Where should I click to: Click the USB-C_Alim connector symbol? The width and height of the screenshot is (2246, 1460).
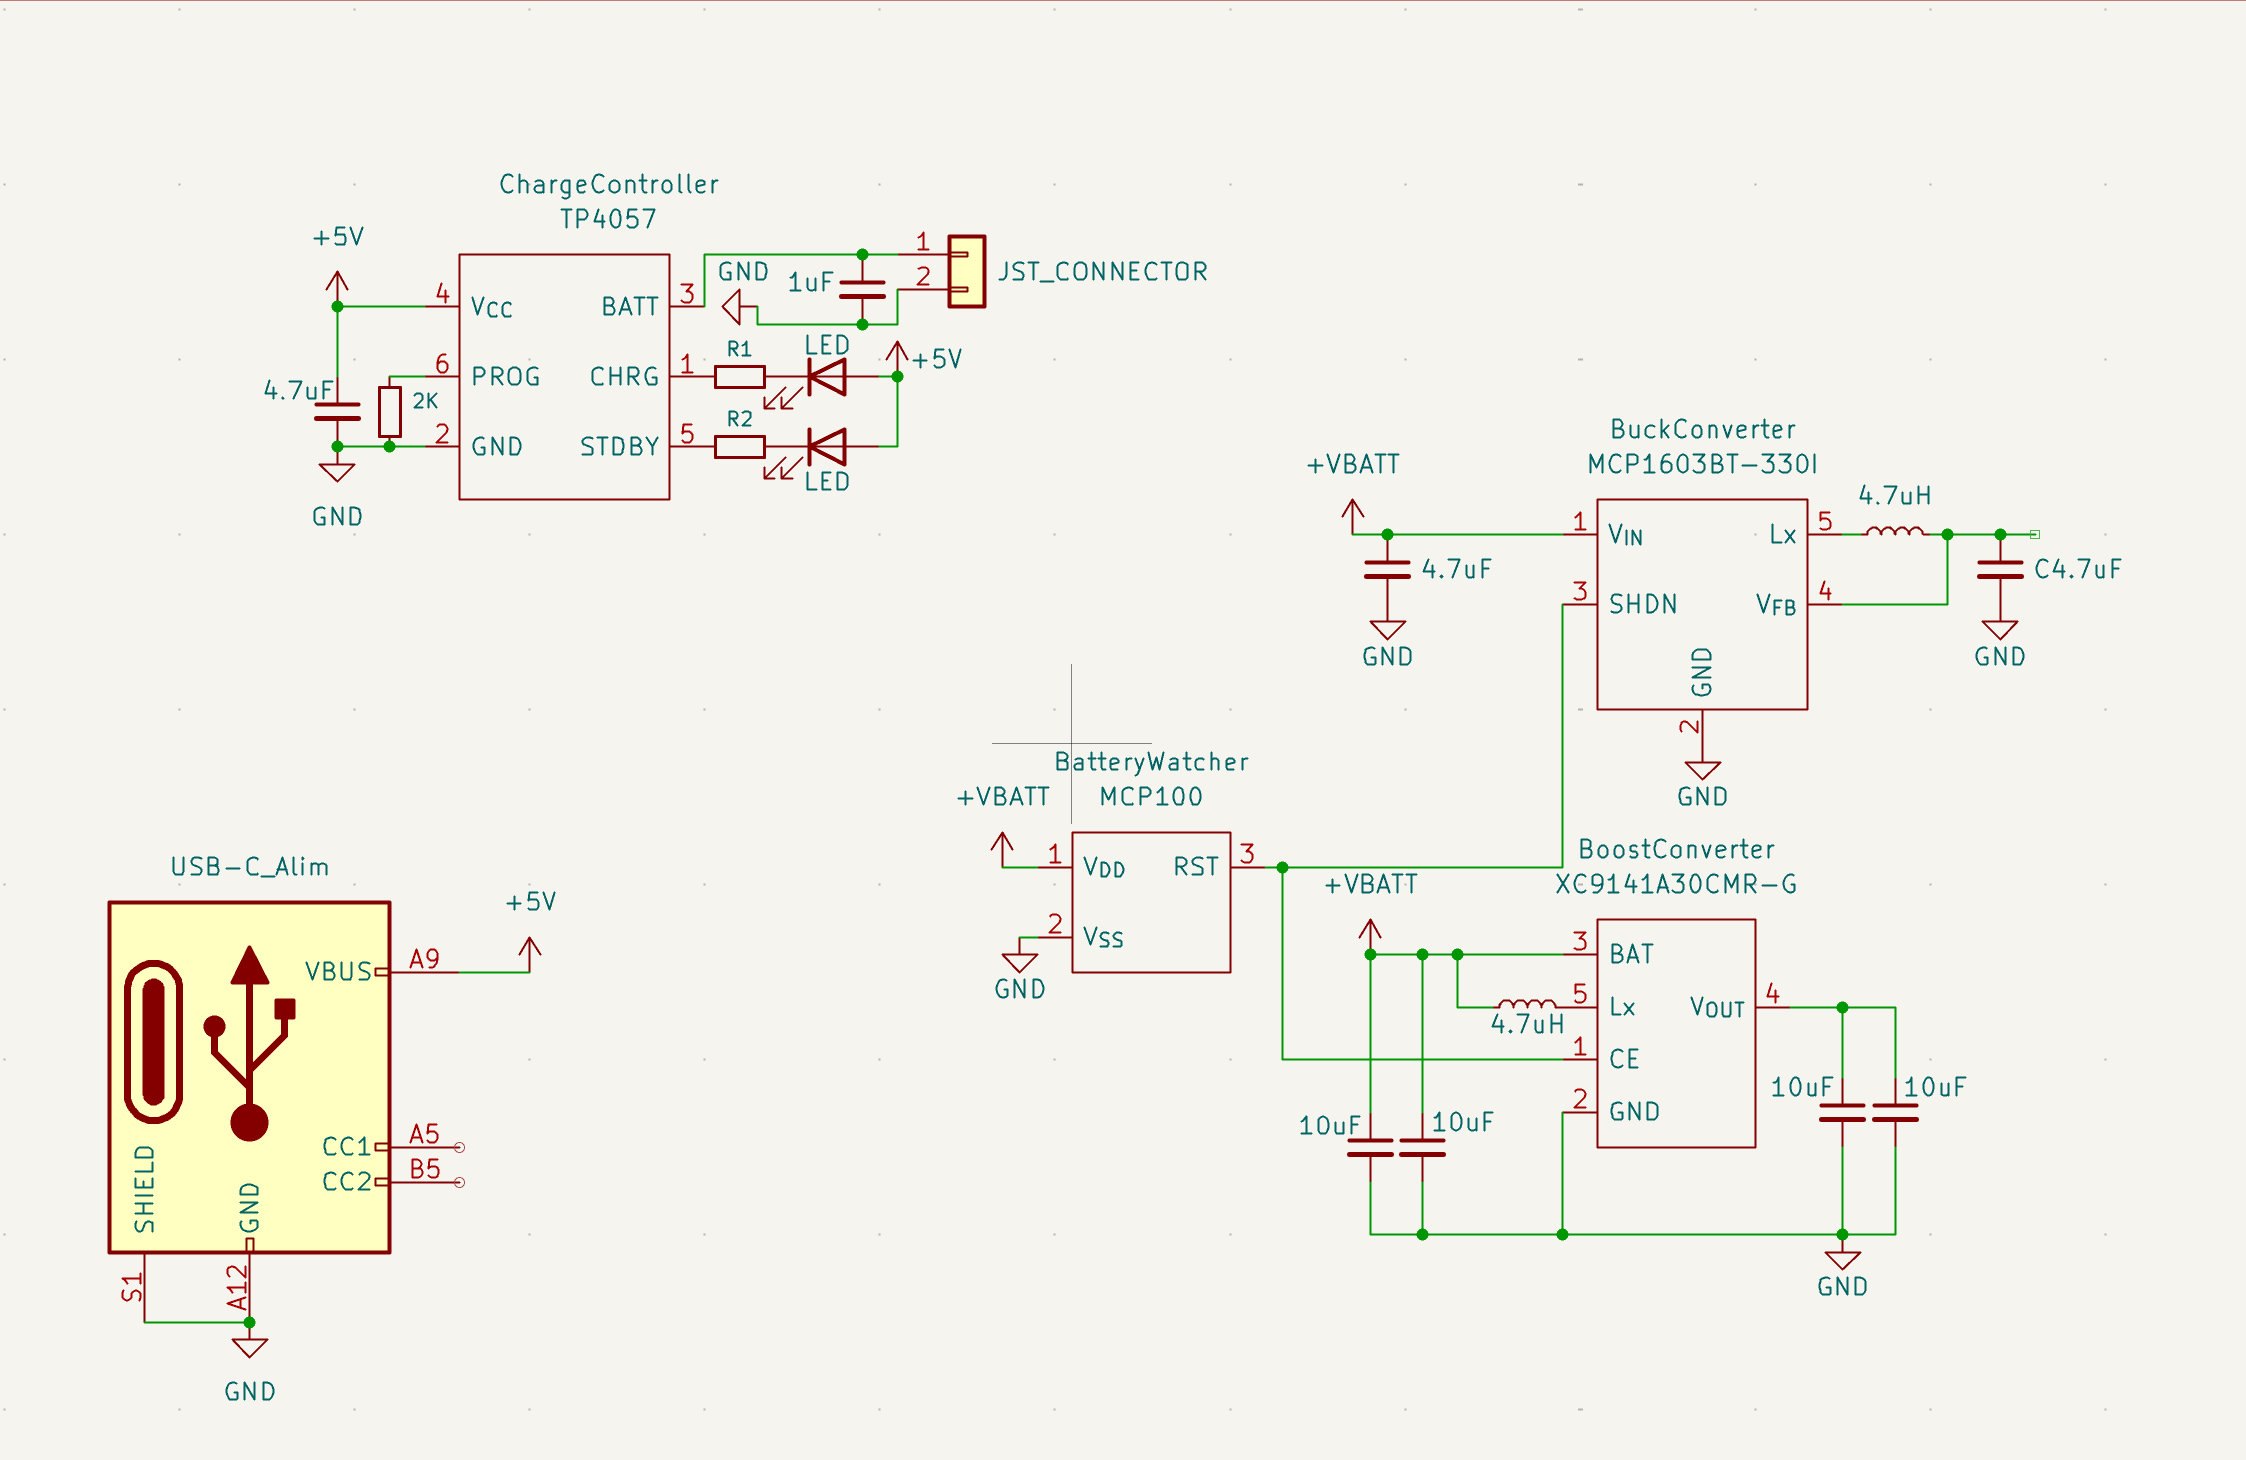point(249,1076)
